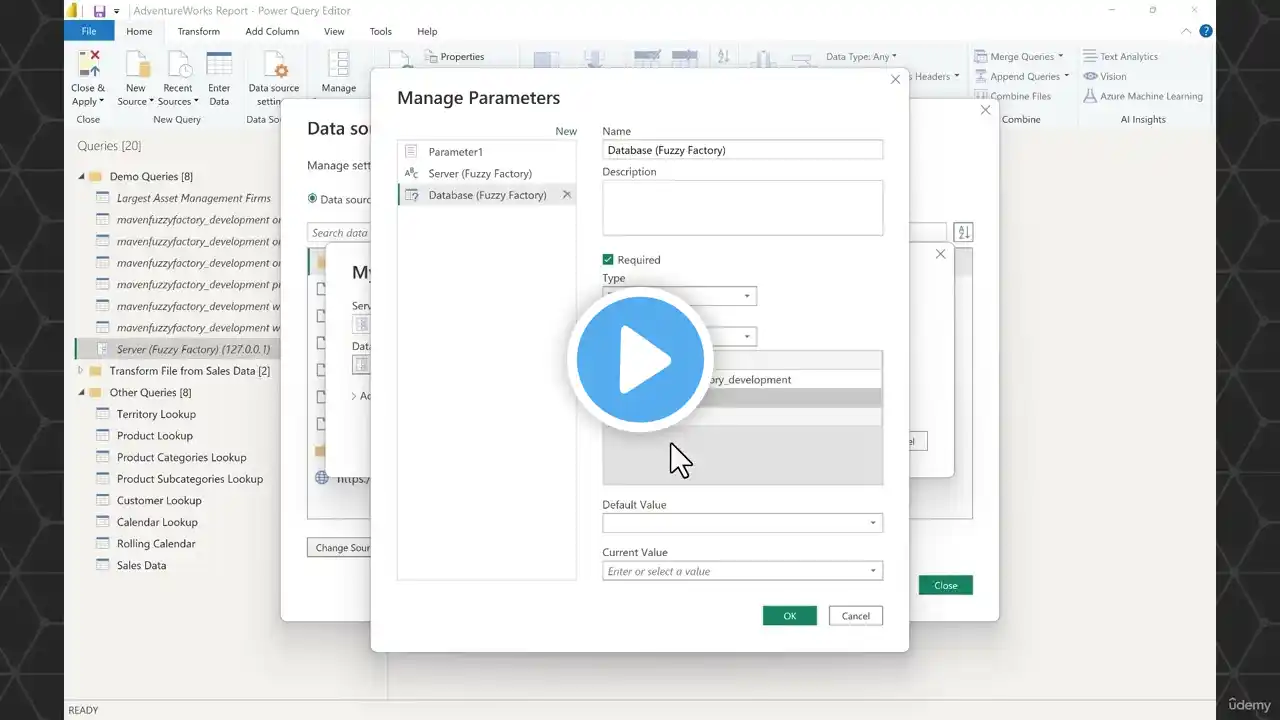This screenshot has height=720, width=1280.
Task: Click Cancel in Manage Parameters
Action: pos(855,616)
